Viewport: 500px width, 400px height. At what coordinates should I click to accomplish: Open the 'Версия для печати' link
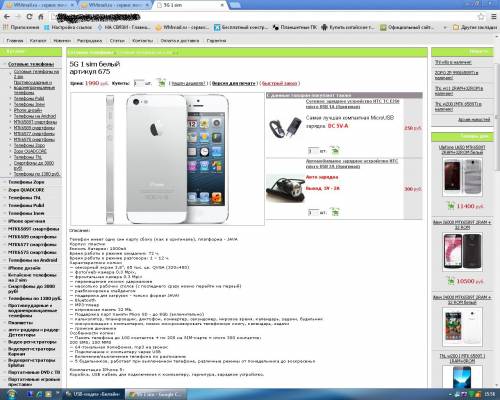coord(234,83)
